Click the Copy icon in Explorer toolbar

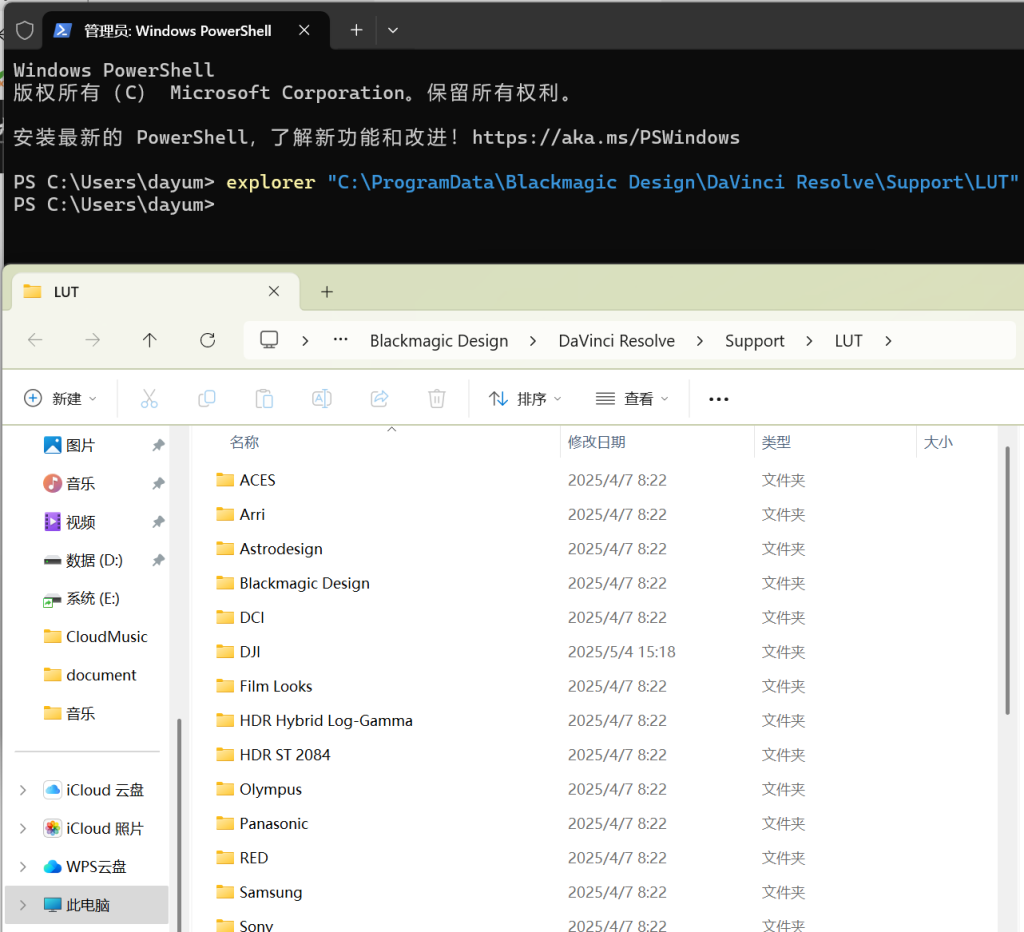(x=206, y=398)
